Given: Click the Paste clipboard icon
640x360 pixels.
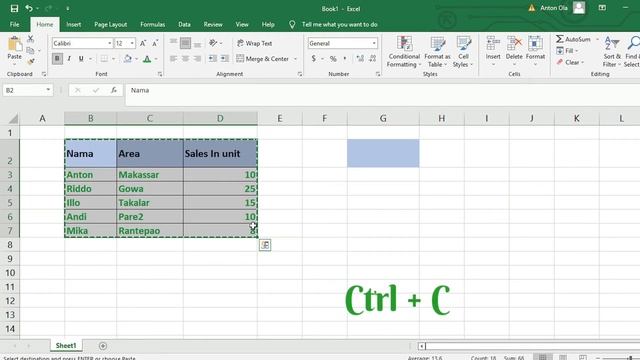Looking at the screenshot, I should point(15,44).
